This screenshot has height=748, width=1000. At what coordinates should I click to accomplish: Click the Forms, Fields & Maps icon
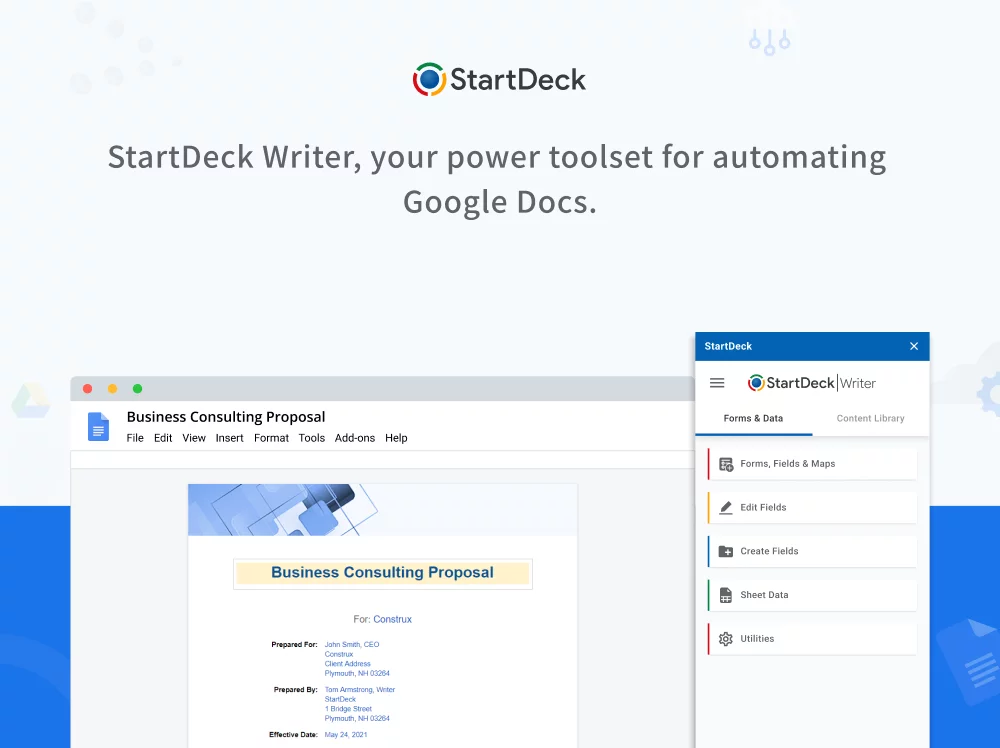[726, 464]
